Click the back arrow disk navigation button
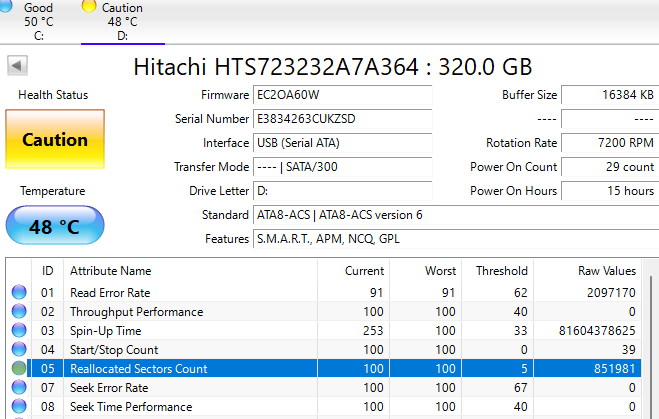Viewport: 659px width, 419px height. pos(17,66)
